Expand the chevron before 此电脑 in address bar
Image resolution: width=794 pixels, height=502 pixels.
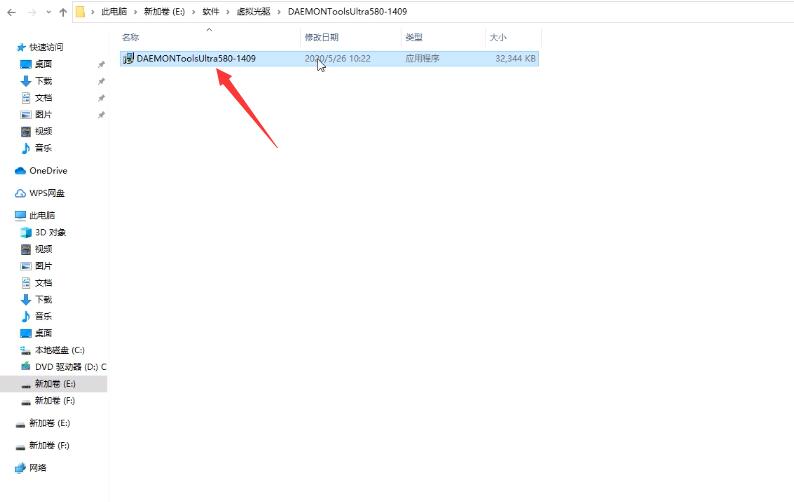93,12
